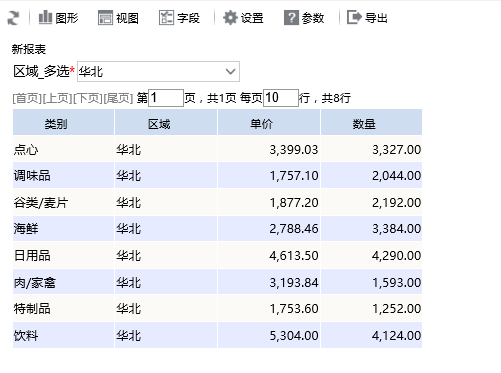
Task: Open the 参数 question-mark icon
Action: tap(291, 18)
